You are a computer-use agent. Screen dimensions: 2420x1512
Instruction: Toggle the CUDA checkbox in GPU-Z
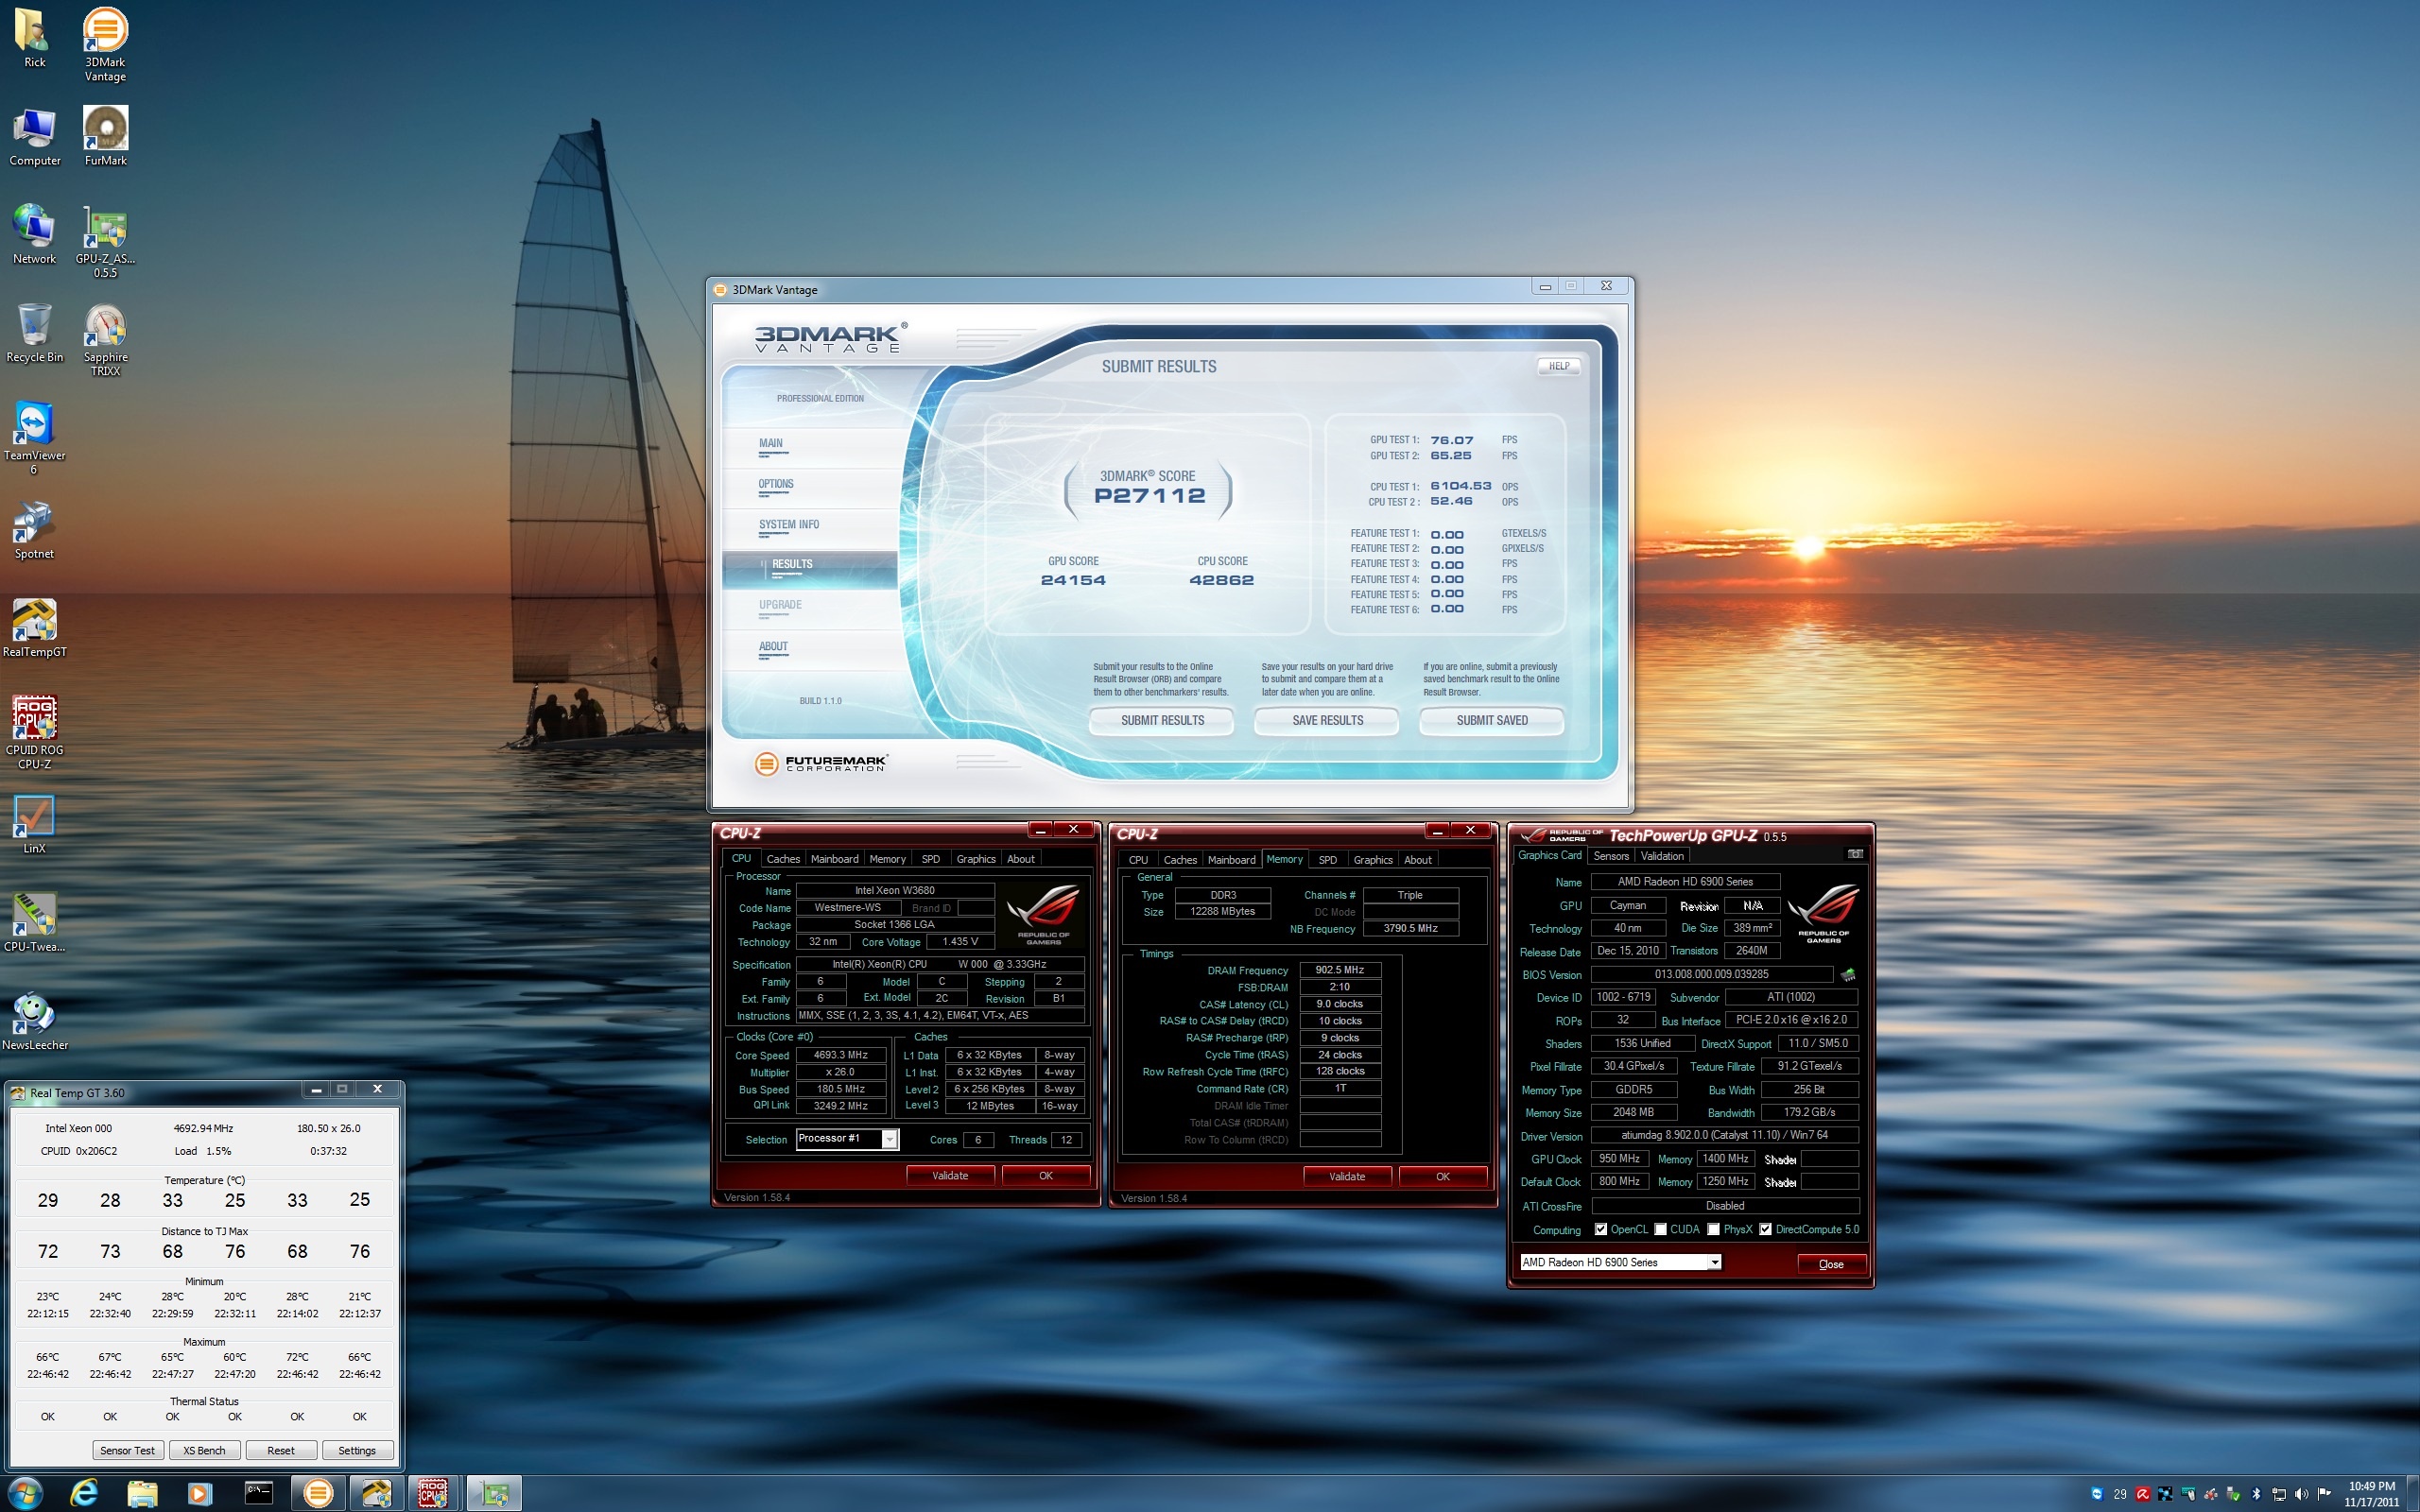click(1660, 1229)
